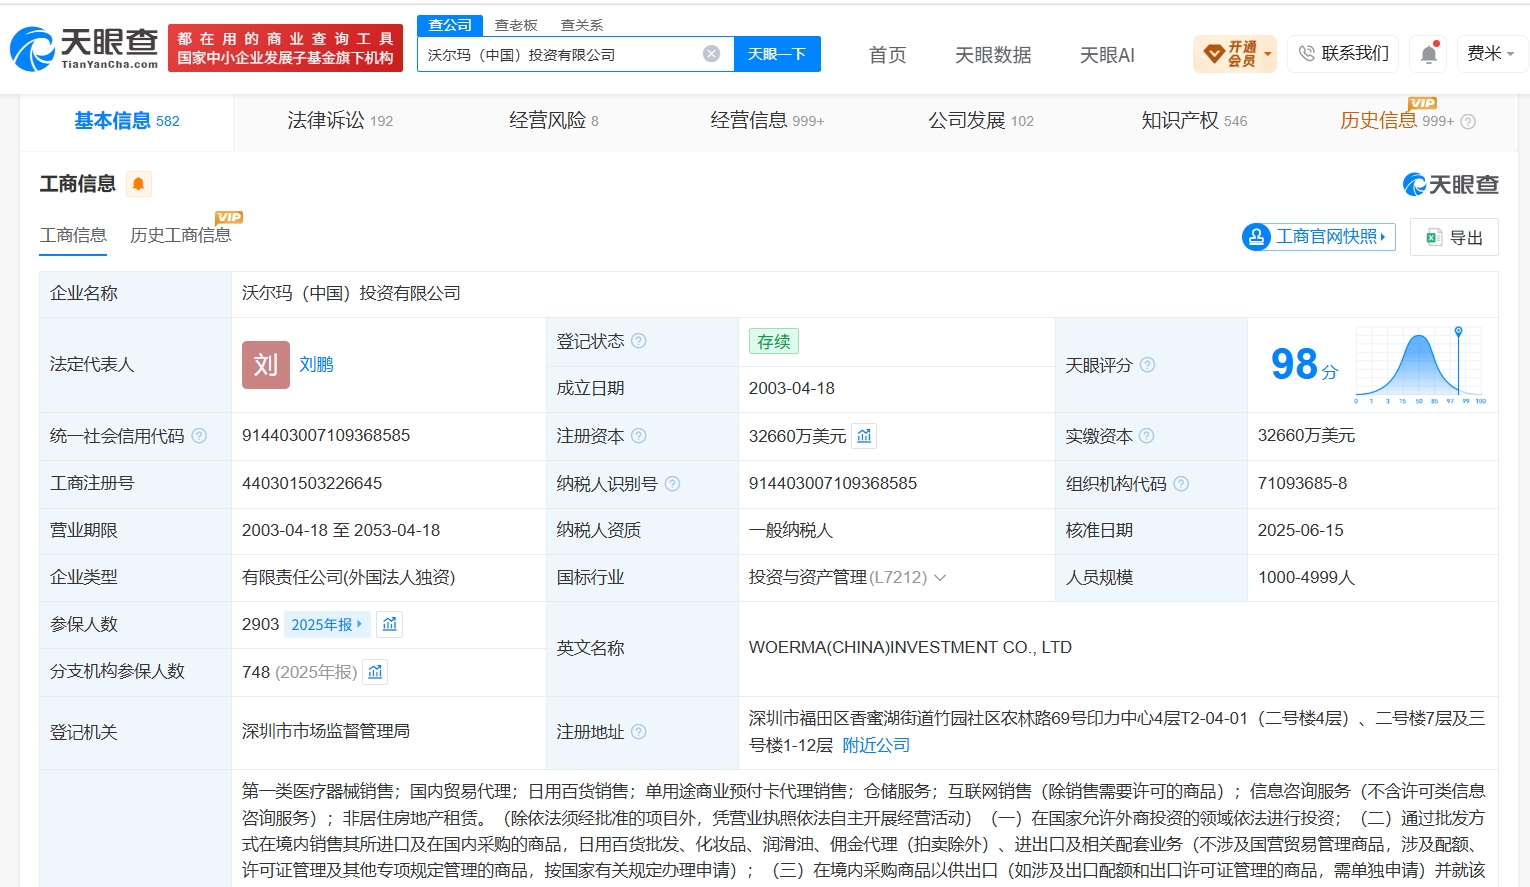Viewport: 1530px width, 887px height.
Task: Select 企业类型 value 有限责任公司(外国法人独资)
Action: [x=348, y=578]
